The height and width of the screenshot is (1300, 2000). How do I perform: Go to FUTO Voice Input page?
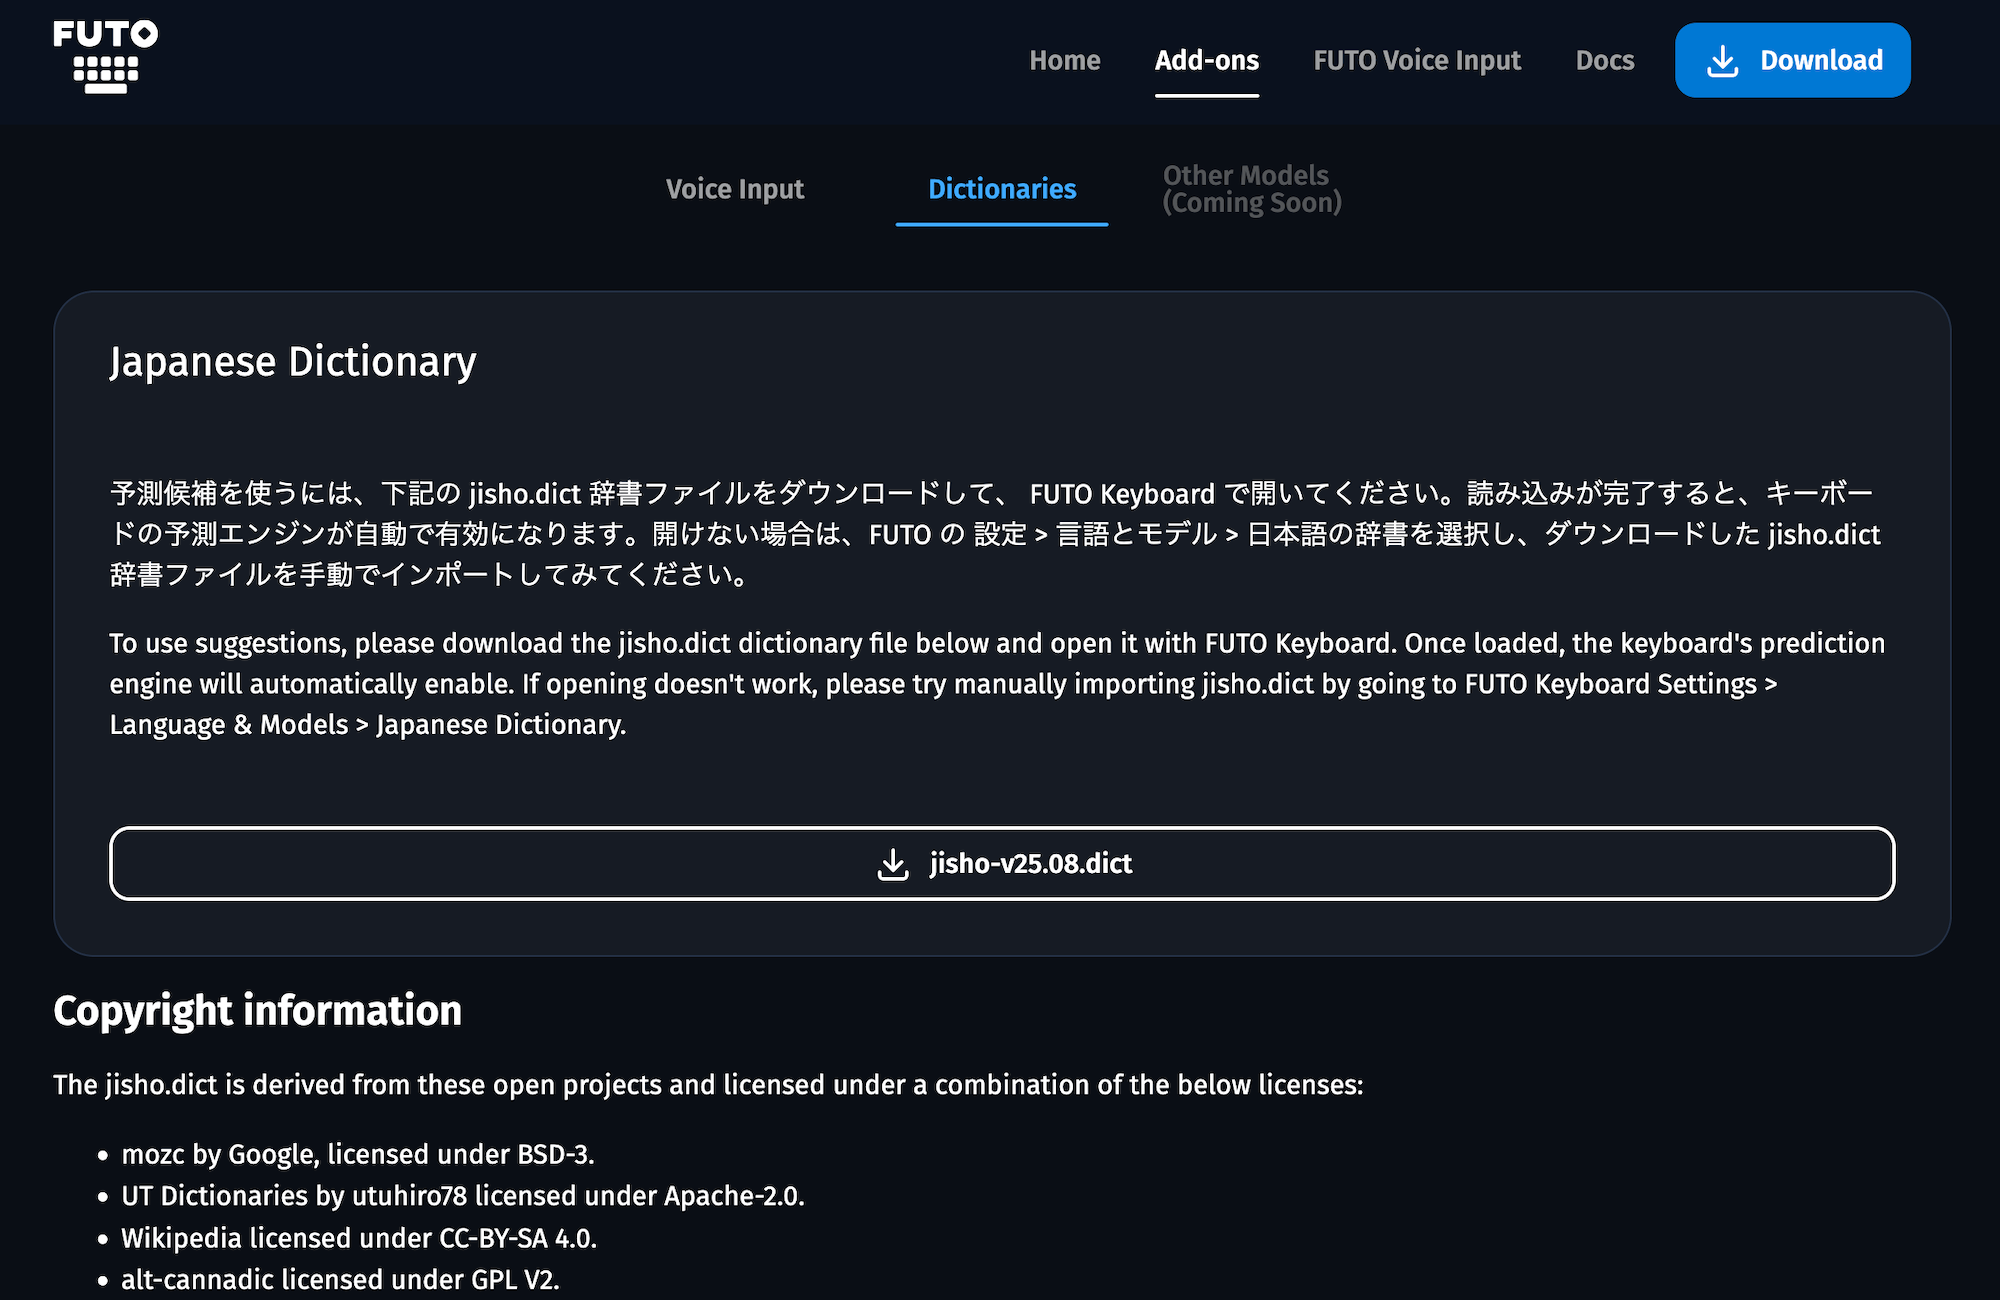tap(1417, 60)
